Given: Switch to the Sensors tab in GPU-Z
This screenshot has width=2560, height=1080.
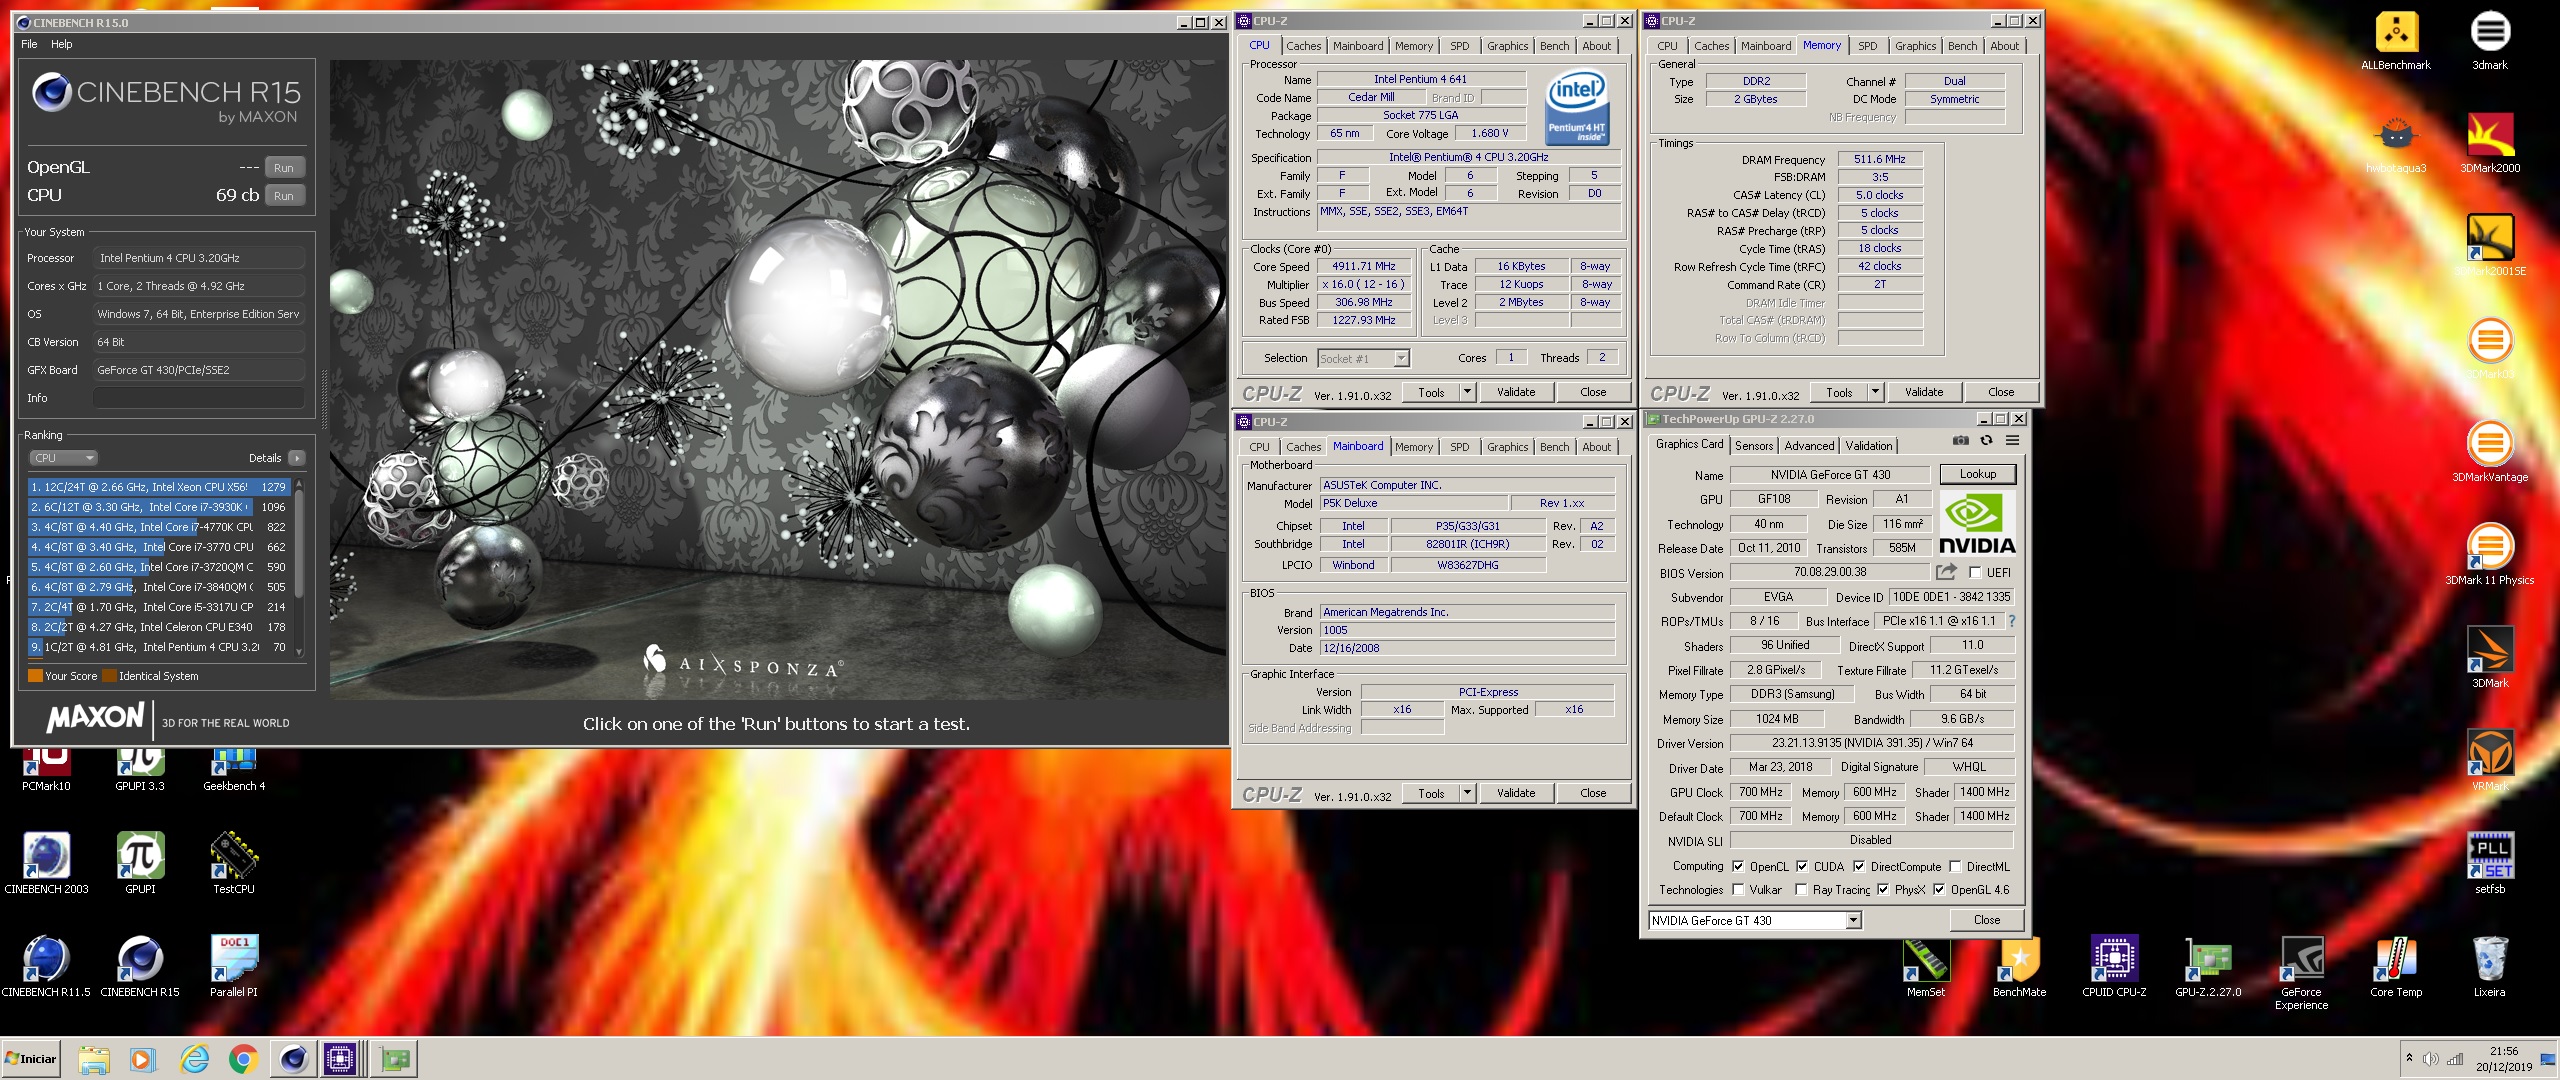Looking at the screenshot, I should (1754, 446).
